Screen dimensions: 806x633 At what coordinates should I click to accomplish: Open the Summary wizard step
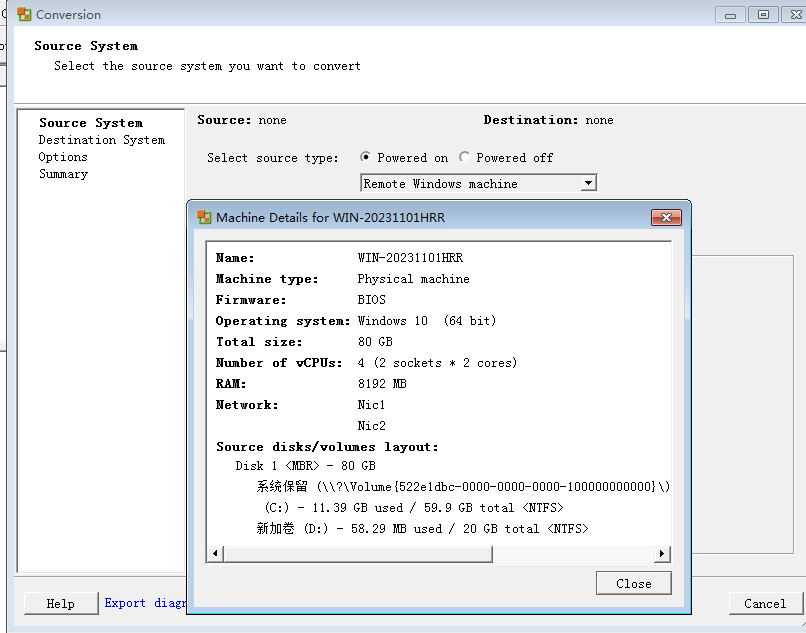pyautogui.click(x=63, y=173)
